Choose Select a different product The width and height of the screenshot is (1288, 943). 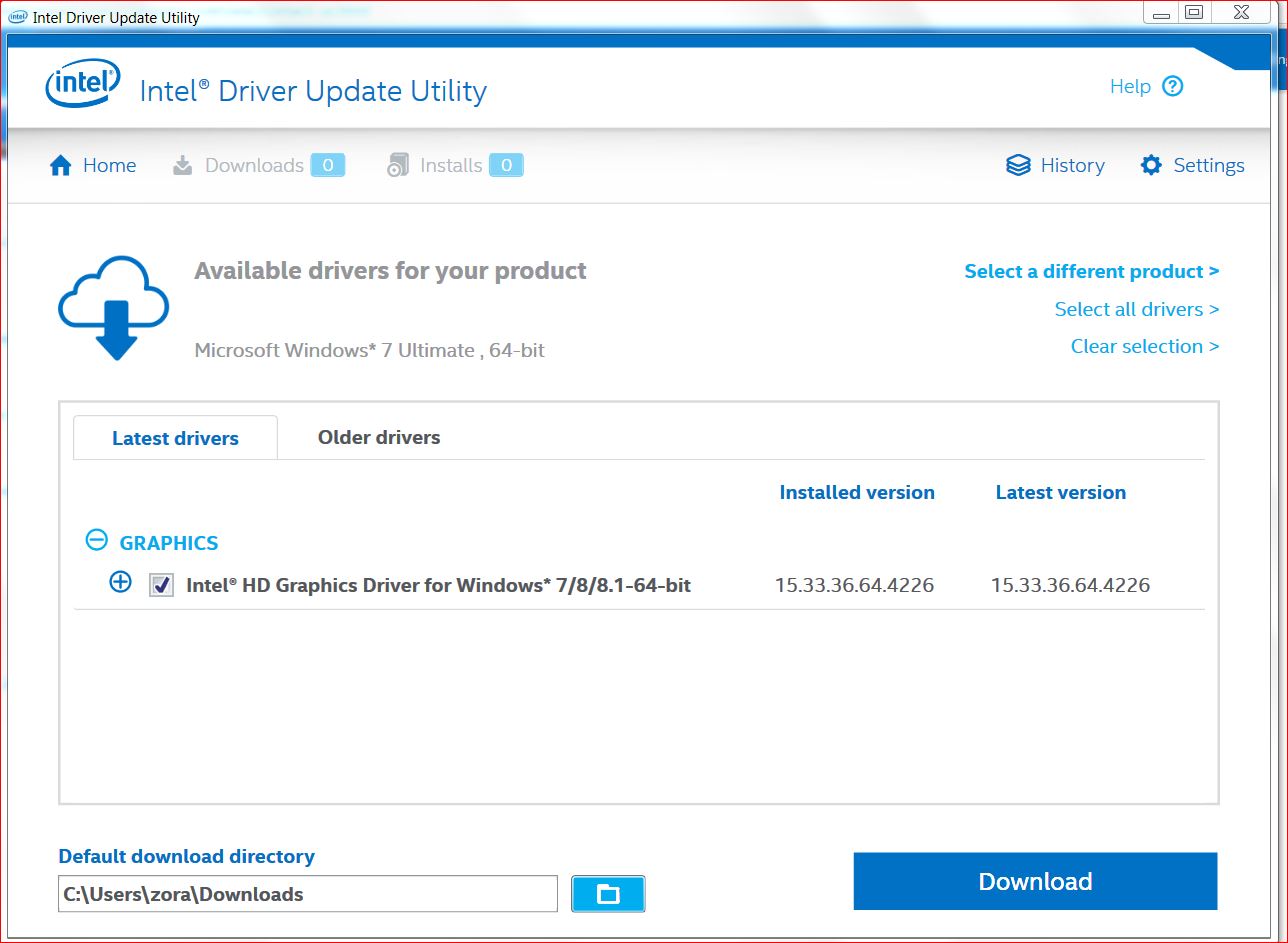(x=1090, y=271)
